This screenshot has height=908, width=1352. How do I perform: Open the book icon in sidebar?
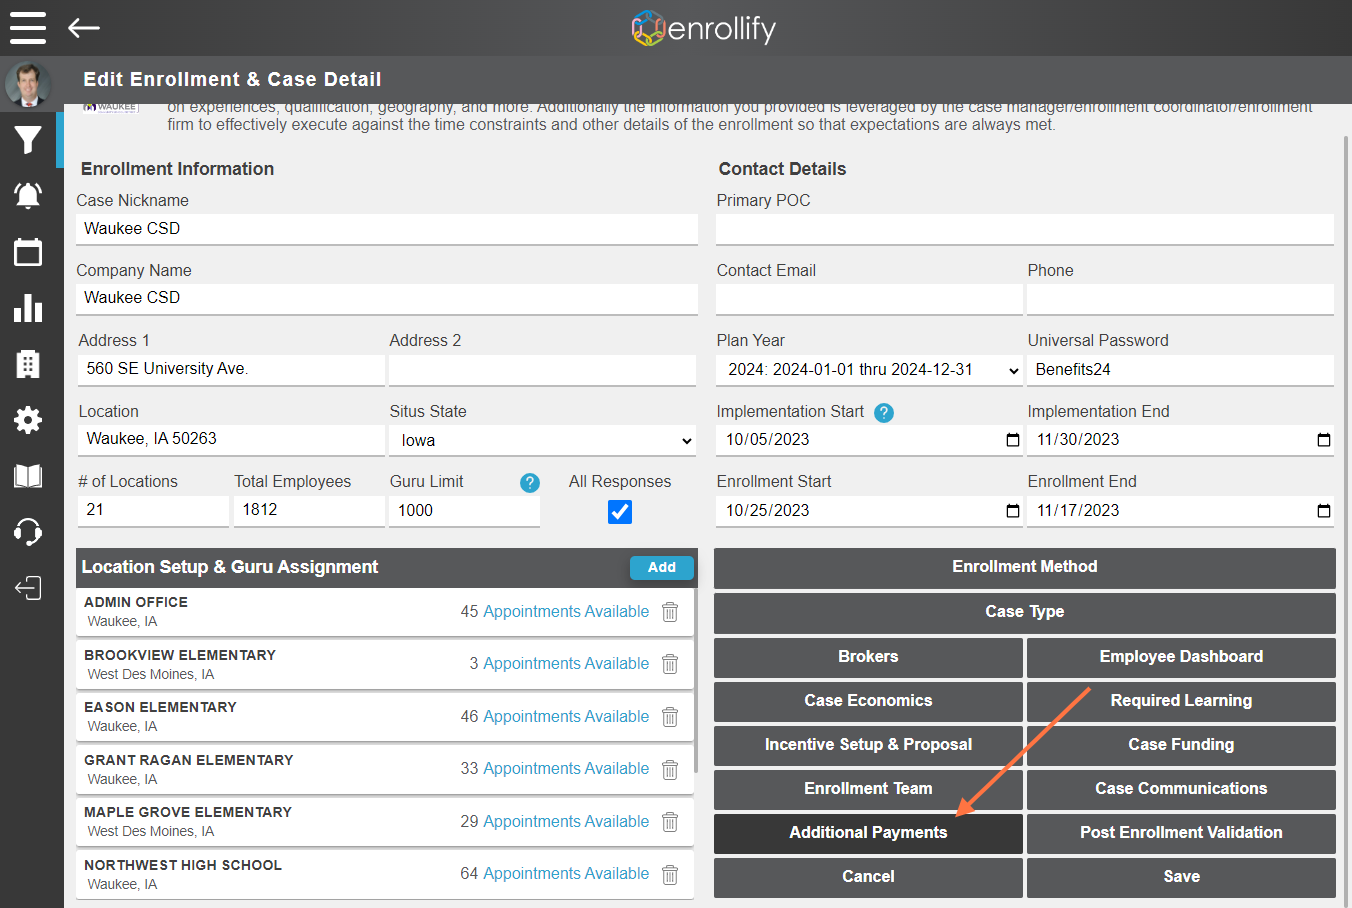click(28, 476)
